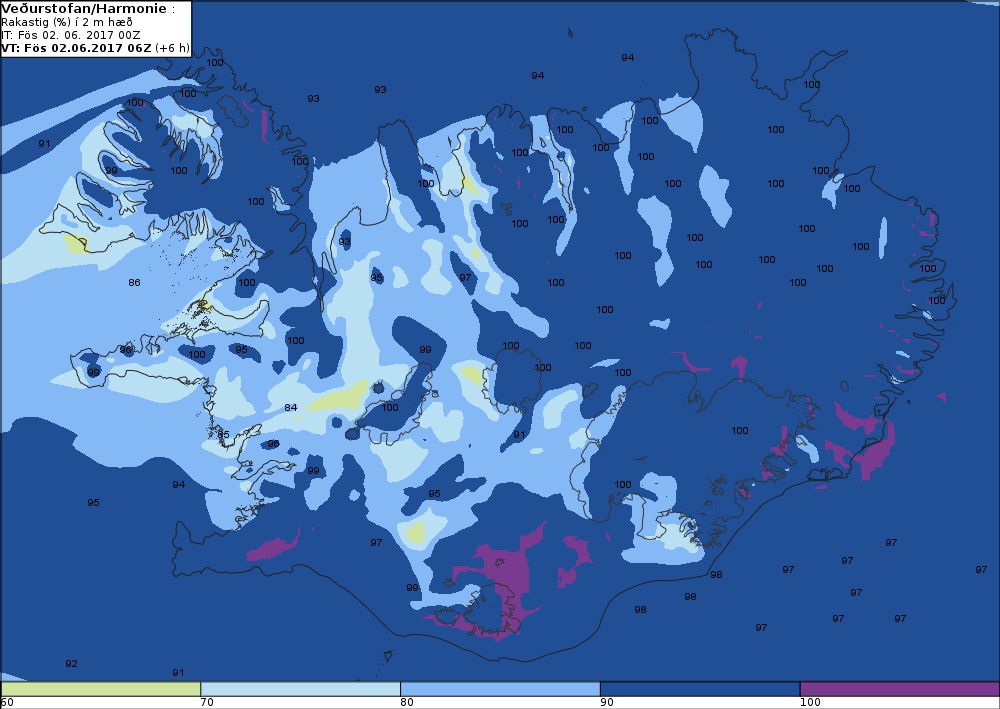This screenshot has width=1000, height=709.
Task: Click the humidity value '92' over the sea
Action: 71,664
